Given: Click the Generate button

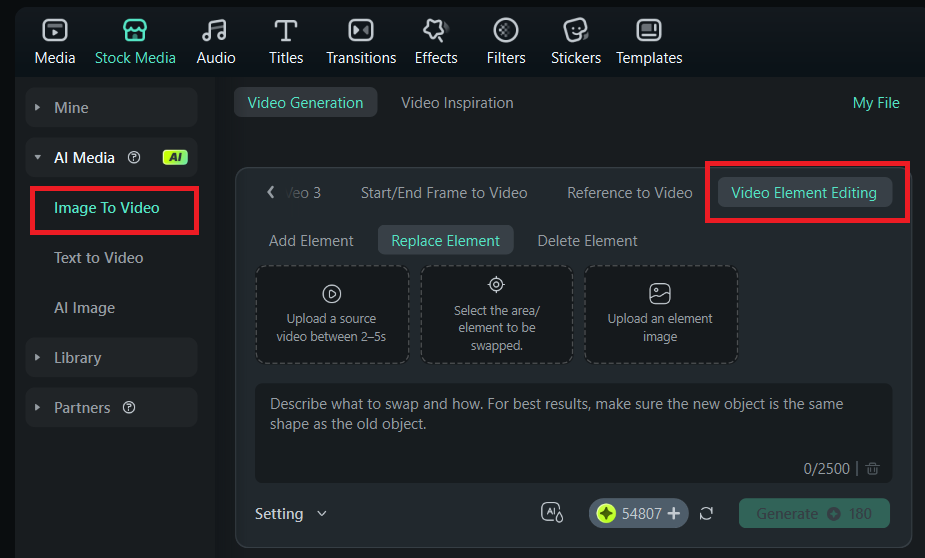Looking at the screenshot, I should tap(814, 514).
